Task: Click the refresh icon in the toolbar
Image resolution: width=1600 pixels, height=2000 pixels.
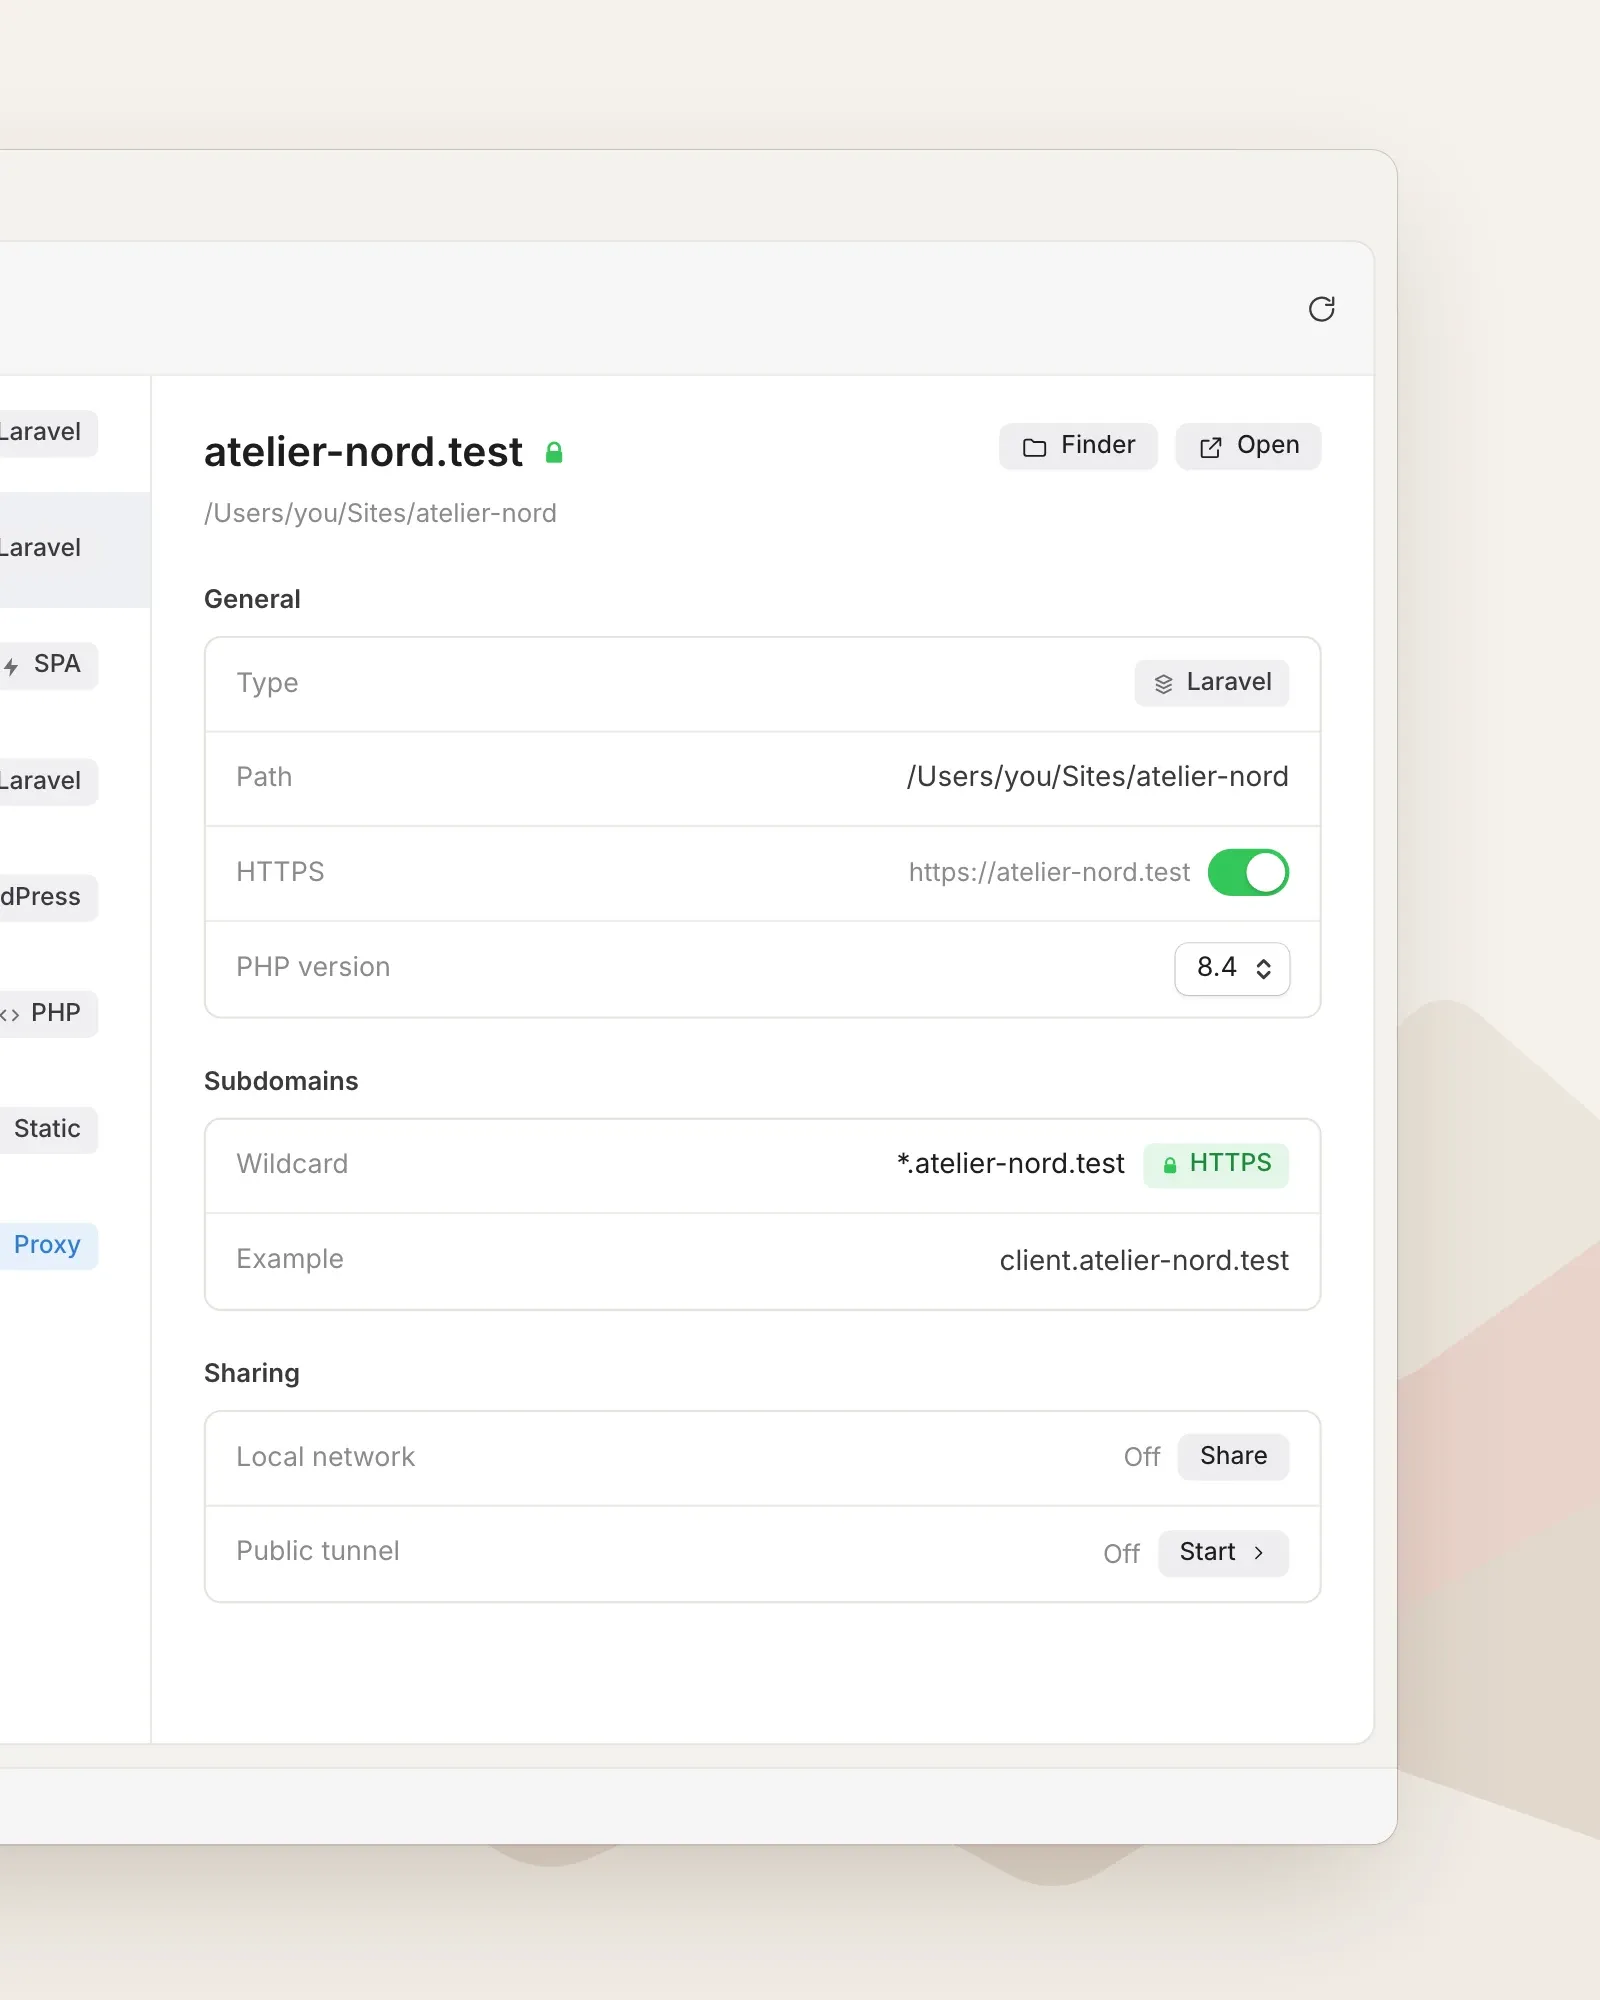Action: tap(1321, 309)
